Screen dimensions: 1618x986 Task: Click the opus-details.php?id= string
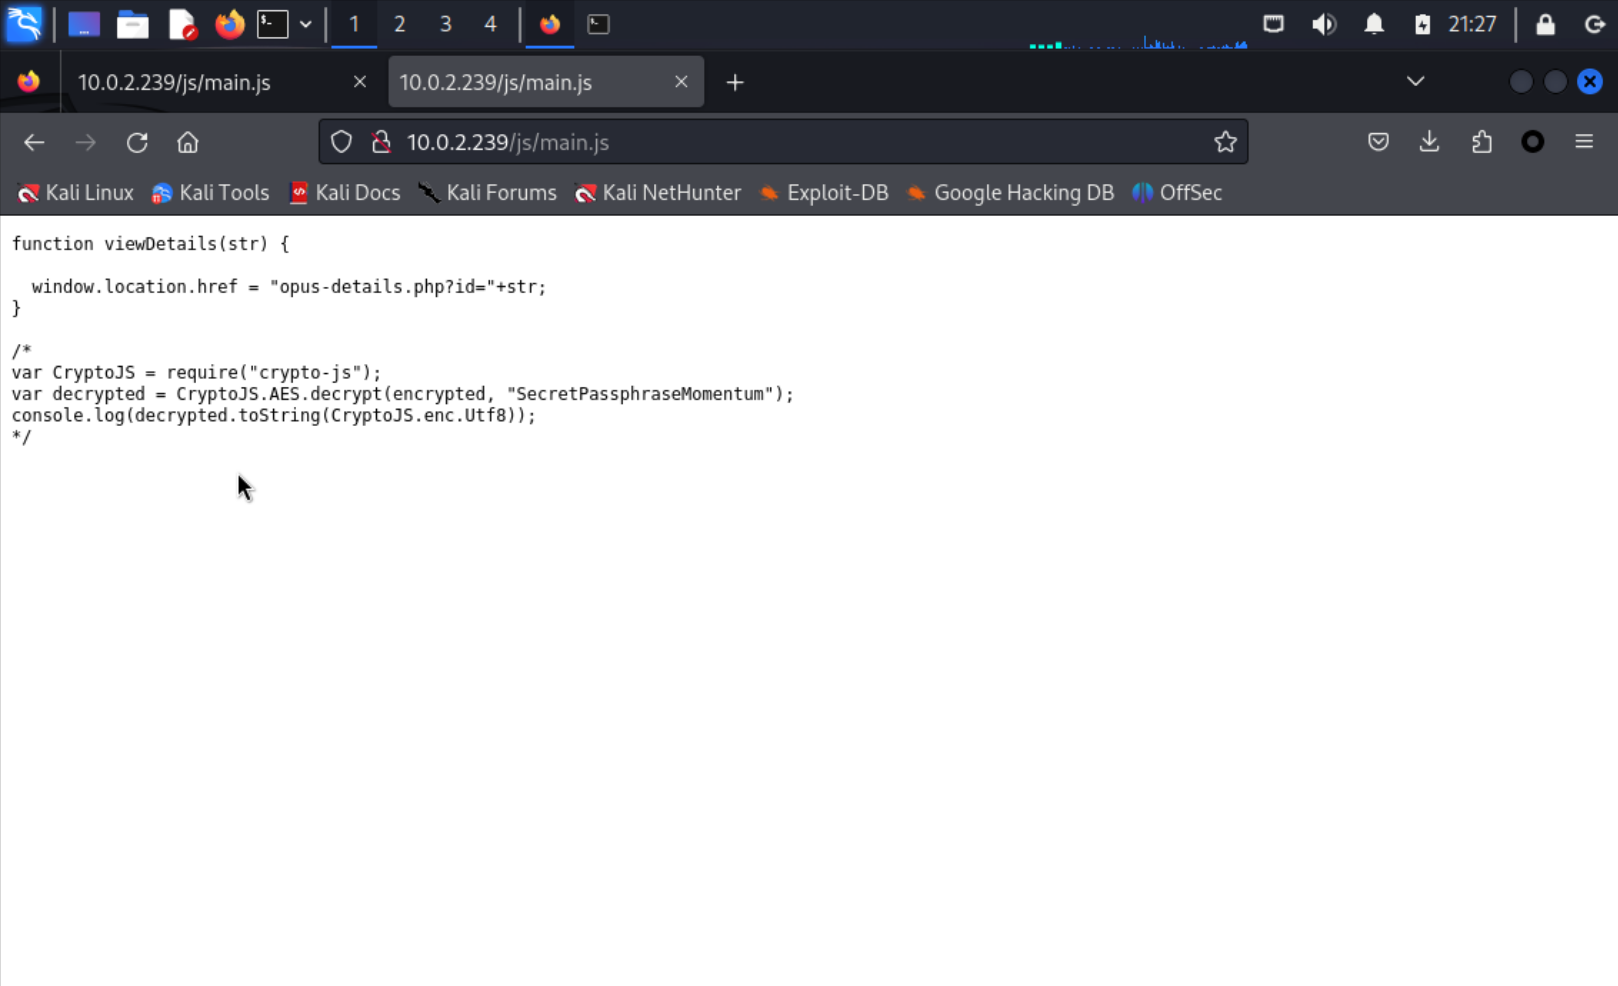tap(384, 287)
